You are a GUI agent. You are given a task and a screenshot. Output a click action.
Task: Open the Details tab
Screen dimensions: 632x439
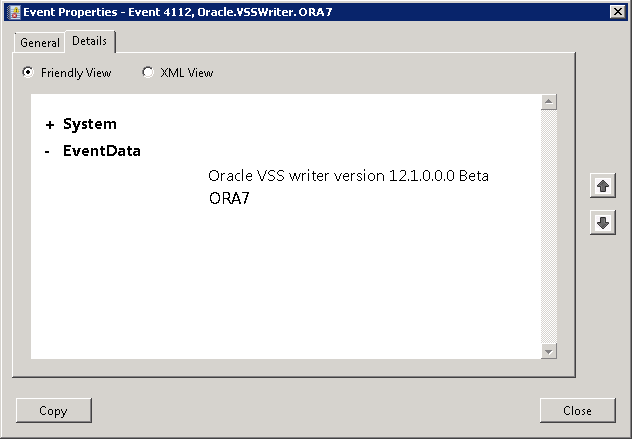90,42
